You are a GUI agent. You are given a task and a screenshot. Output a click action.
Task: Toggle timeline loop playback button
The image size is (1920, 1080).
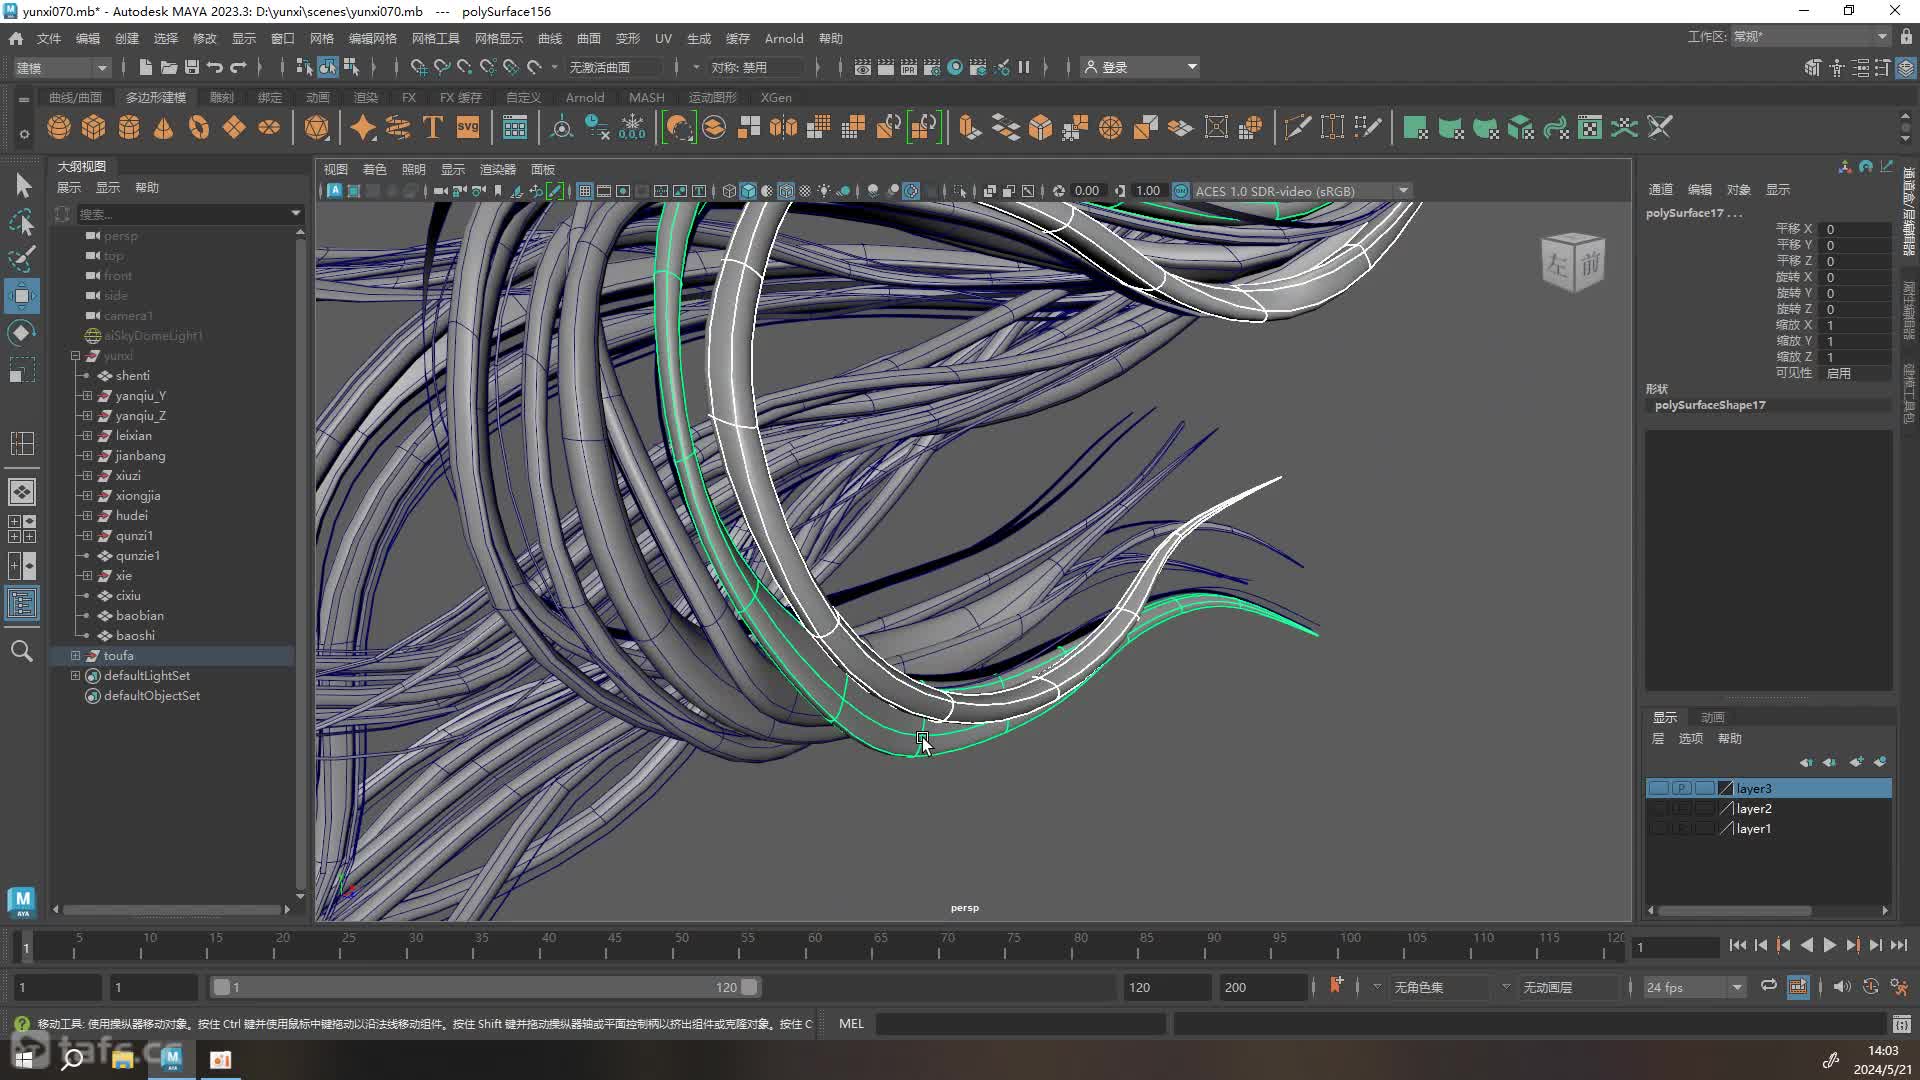tap(1769, 986)
